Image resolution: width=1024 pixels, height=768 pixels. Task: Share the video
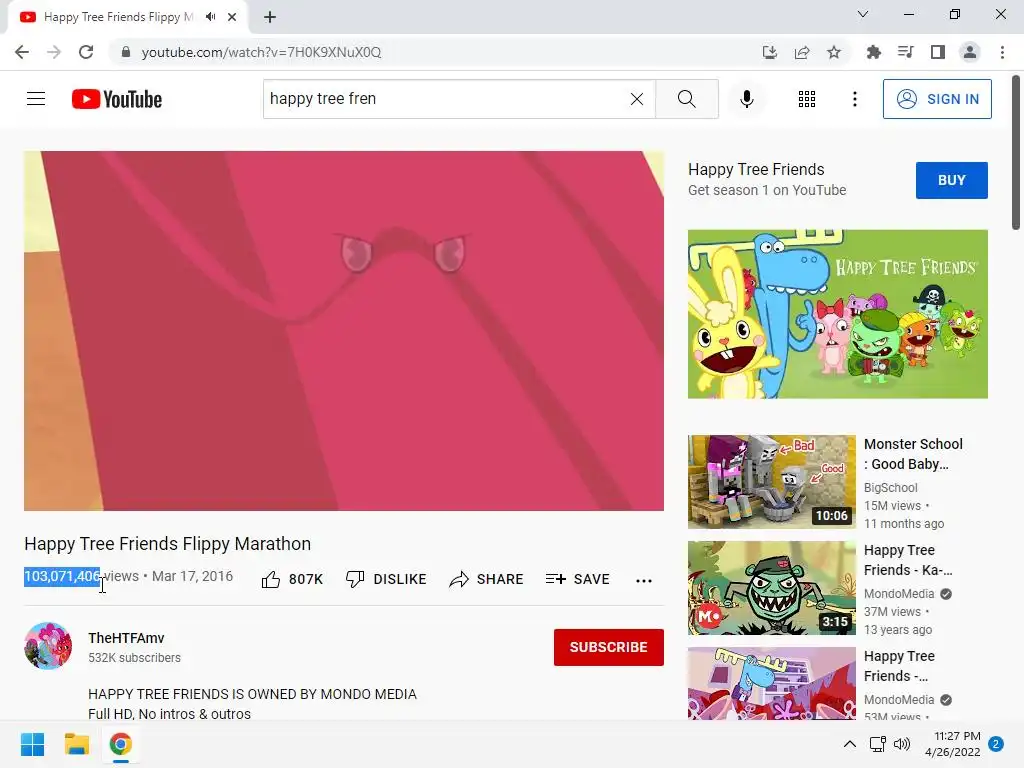point(487,579)
